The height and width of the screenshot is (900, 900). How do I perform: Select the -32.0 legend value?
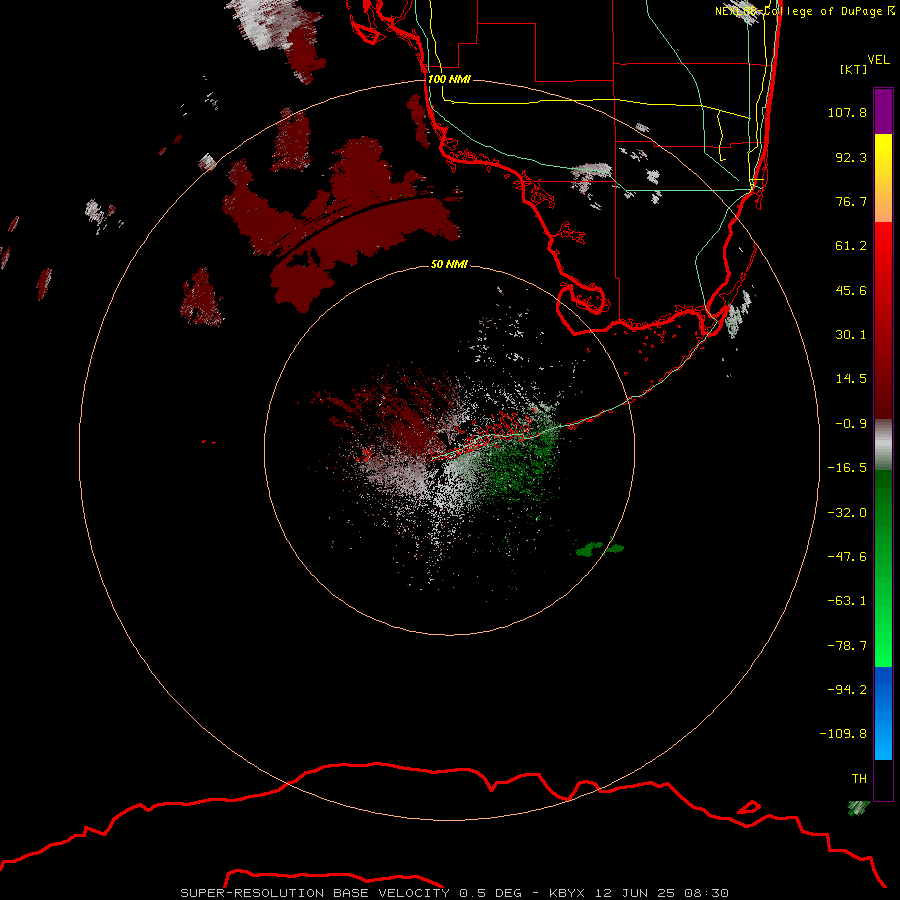[847, 513]
